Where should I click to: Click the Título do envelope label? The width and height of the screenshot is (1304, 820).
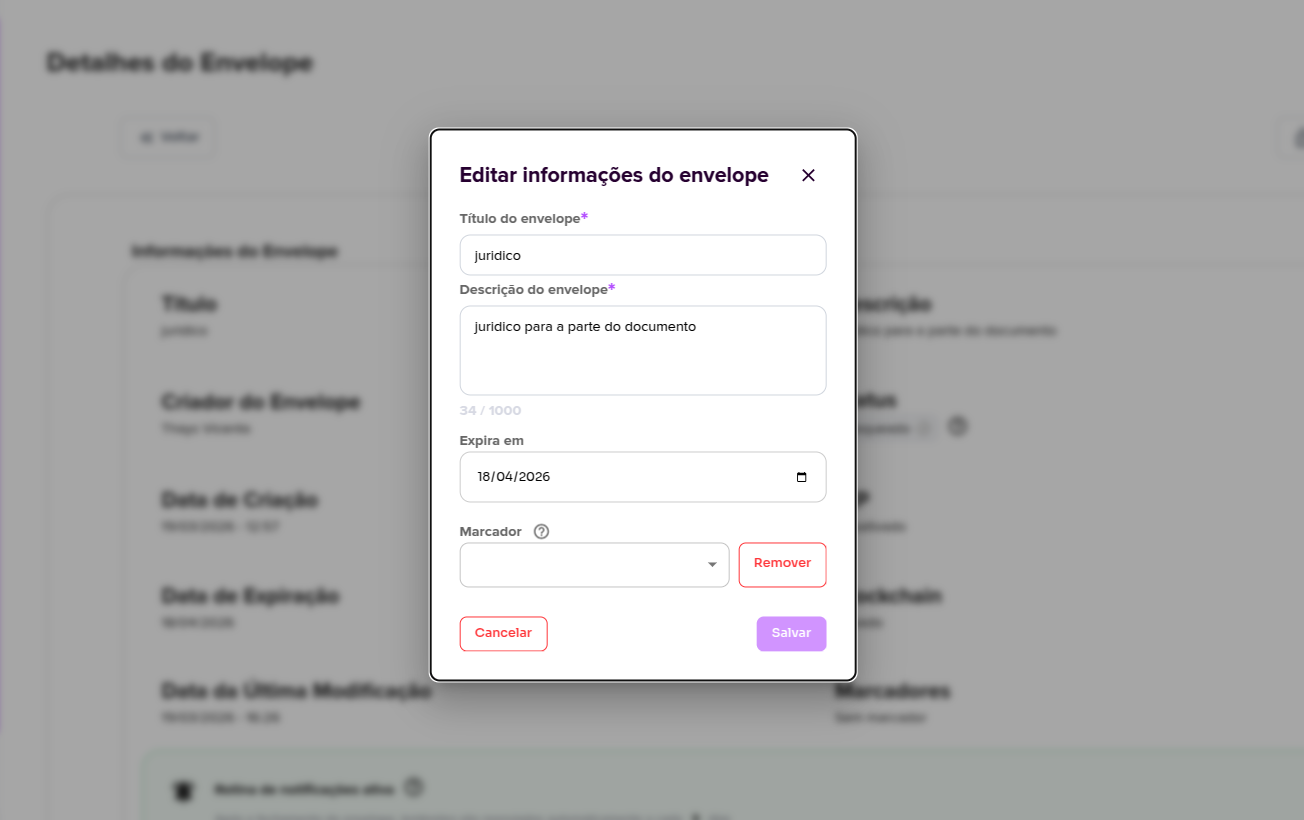click(519, 219)
